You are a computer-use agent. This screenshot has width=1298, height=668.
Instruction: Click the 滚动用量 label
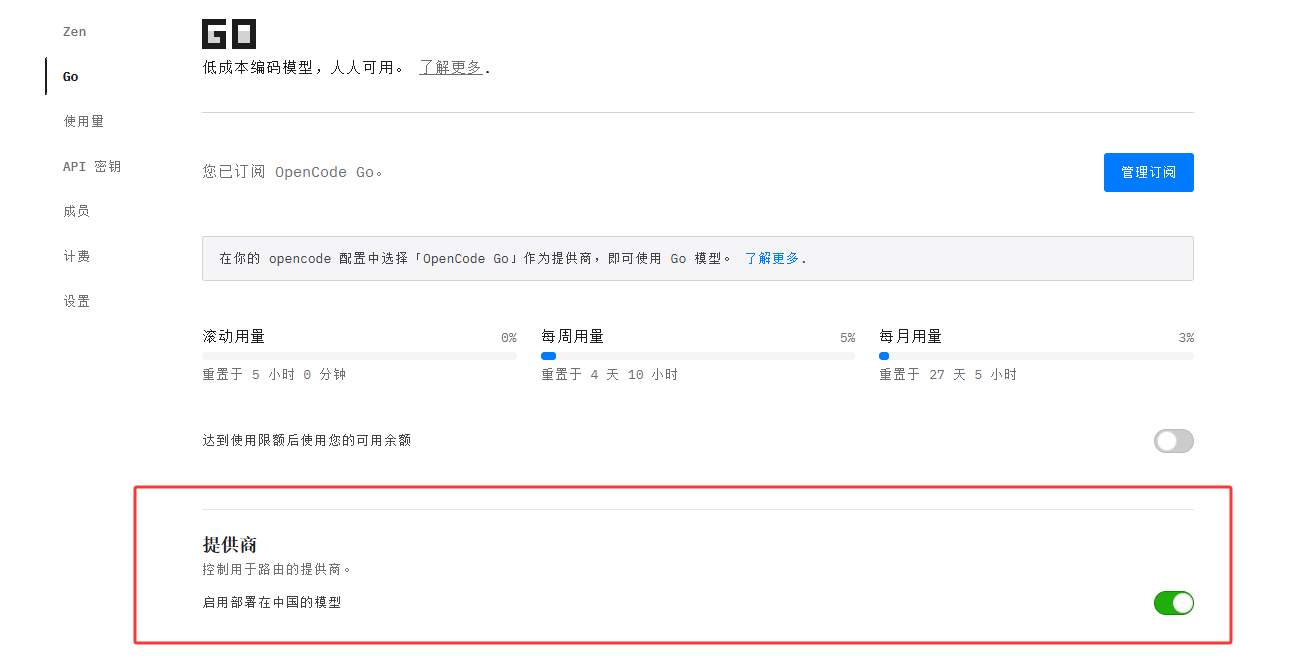coord(234,337)
